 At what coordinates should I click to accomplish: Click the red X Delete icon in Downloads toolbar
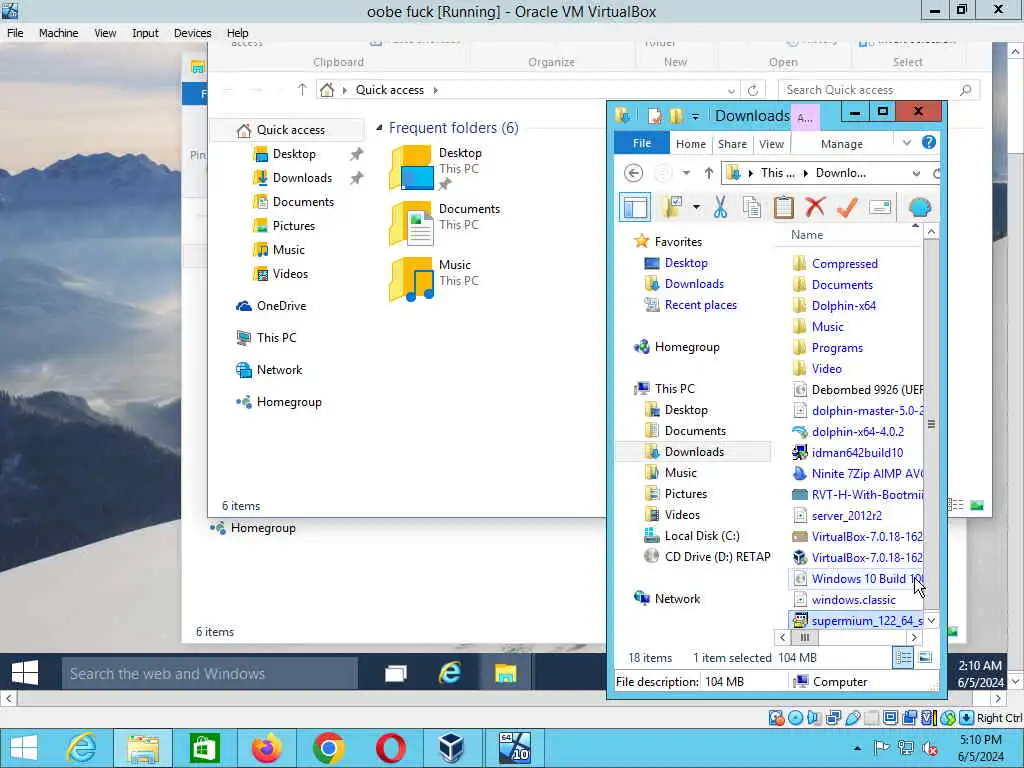point(815,207)
